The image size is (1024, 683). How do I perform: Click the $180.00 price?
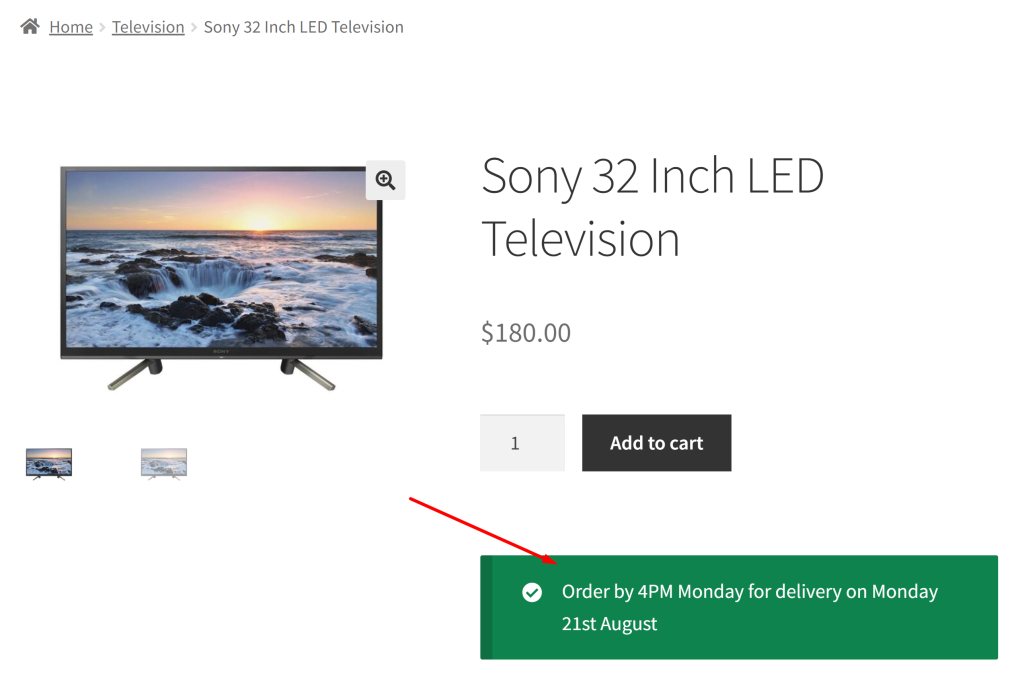526,332
